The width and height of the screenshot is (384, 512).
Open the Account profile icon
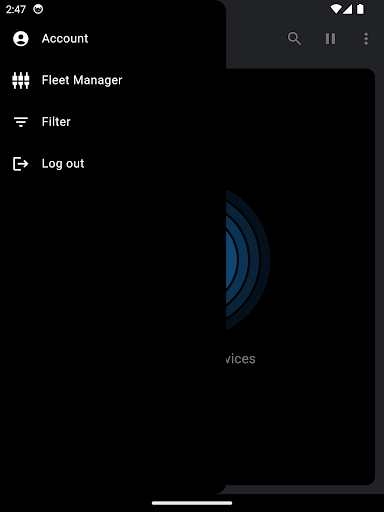(x=21, y=39)
